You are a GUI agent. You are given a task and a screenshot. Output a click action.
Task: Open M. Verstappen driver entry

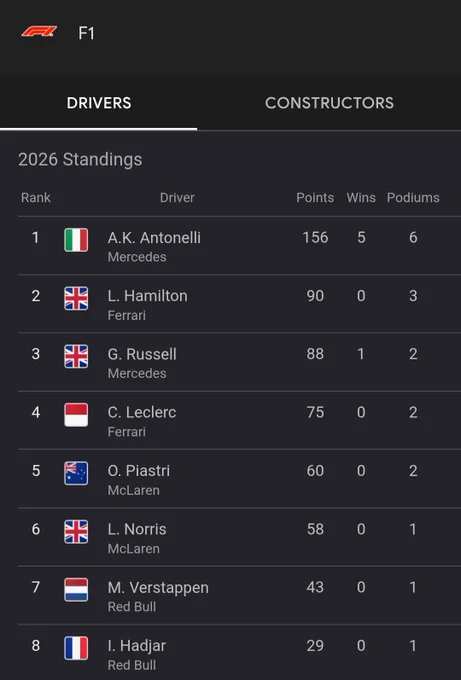[x=239, y=595]
